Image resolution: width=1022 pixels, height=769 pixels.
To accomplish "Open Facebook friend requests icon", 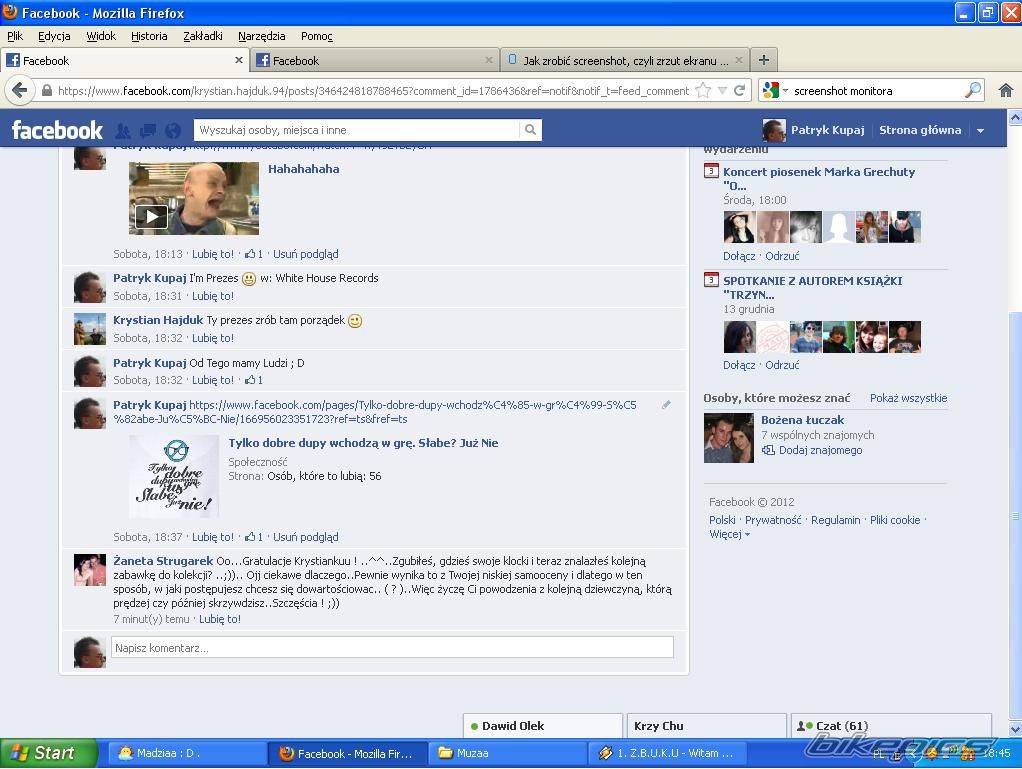I will tap(123, 131).
